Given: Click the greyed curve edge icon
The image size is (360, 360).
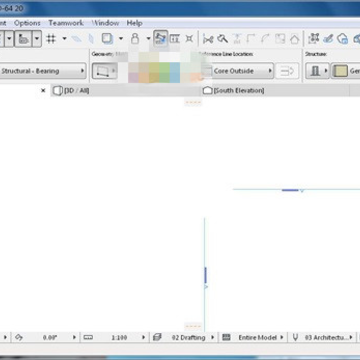Looking at the screenshot, I should click(x=265, y=39).
